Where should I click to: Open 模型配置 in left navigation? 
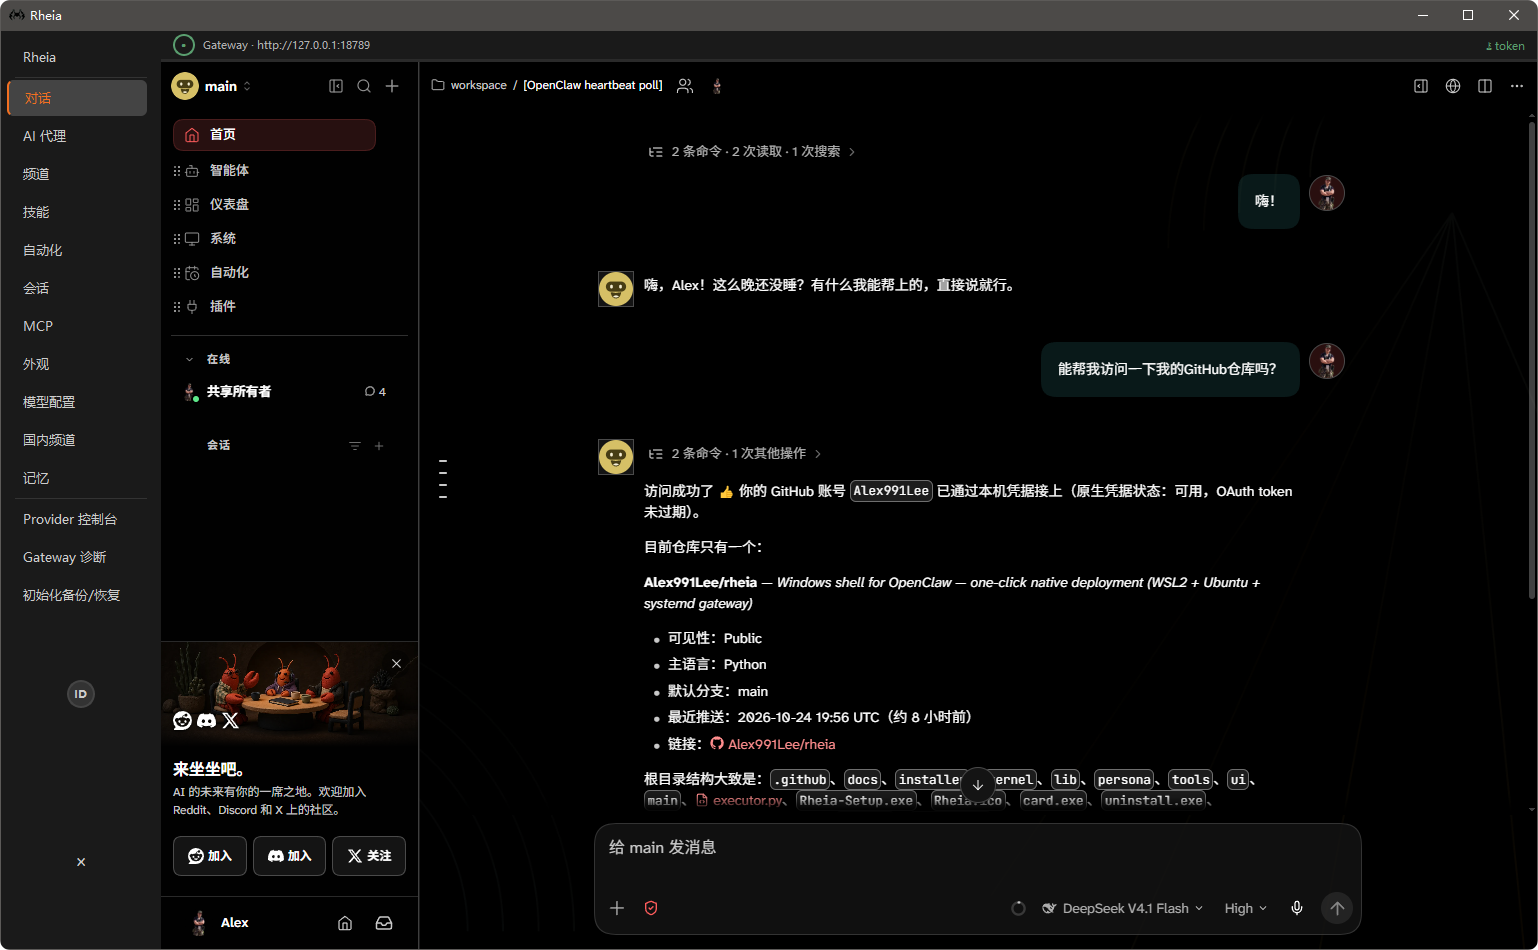coord(77,402)
